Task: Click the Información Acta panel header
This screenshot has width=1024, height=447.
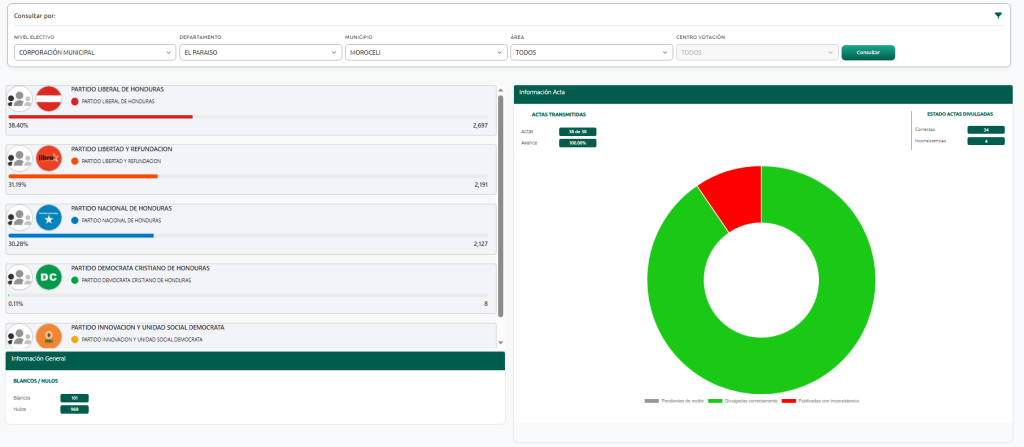Action: (762, 93)
